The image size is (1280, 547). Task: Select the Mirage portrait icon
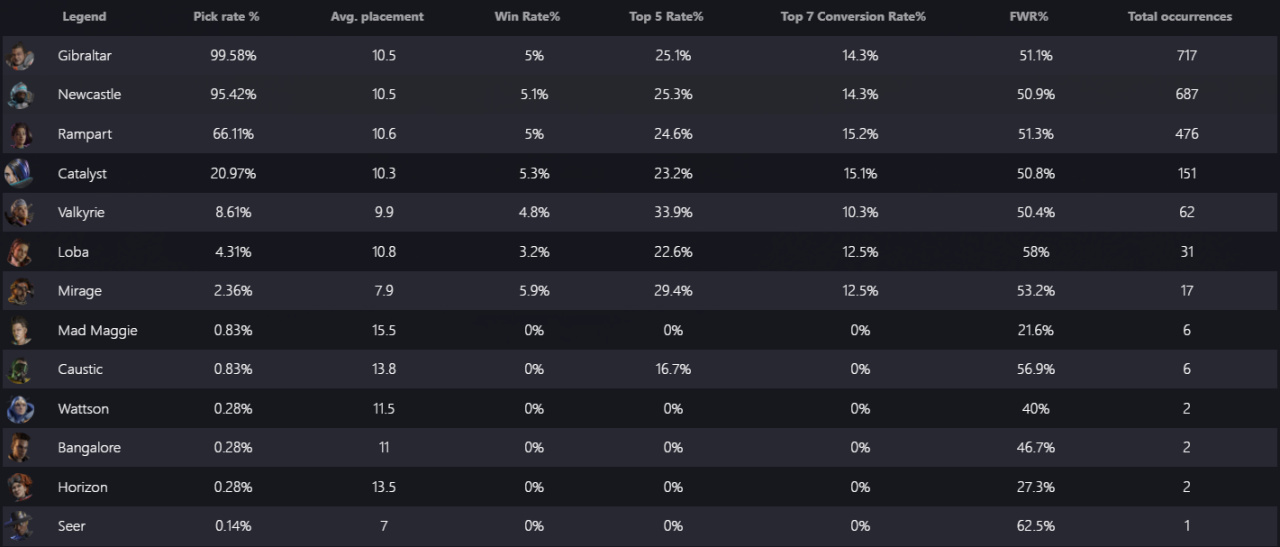pos(20,291)
